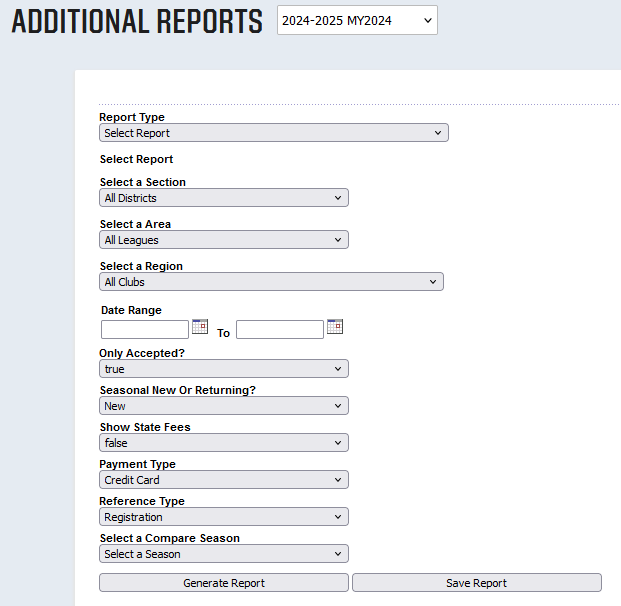621x606 pixels.
Task: Open the Select a Area dropdown
Action: coord(224,240)
